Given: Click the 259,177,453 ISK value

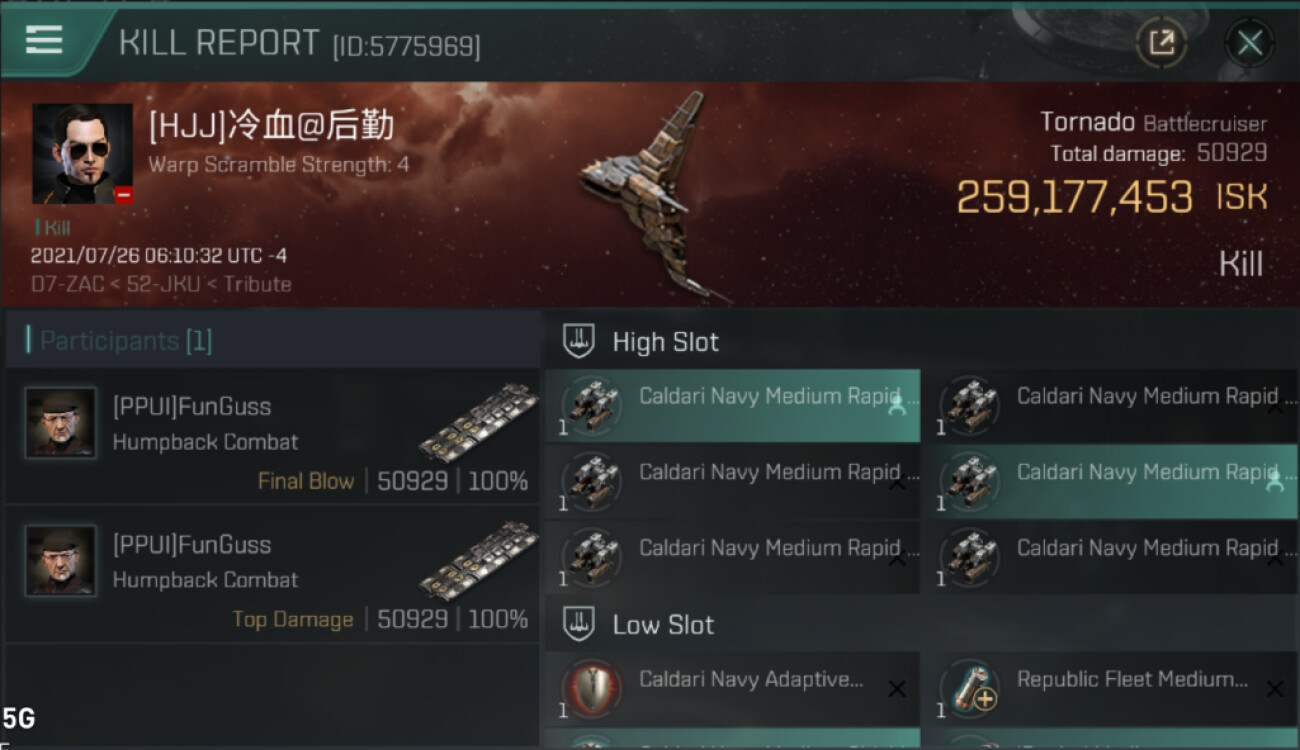Looking at the screenshot, I should coord(1074,197).
